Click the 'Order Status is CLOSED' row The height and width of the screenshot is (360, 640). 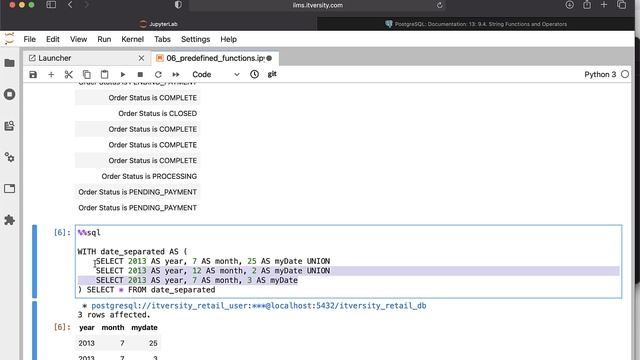coord(137,113)
